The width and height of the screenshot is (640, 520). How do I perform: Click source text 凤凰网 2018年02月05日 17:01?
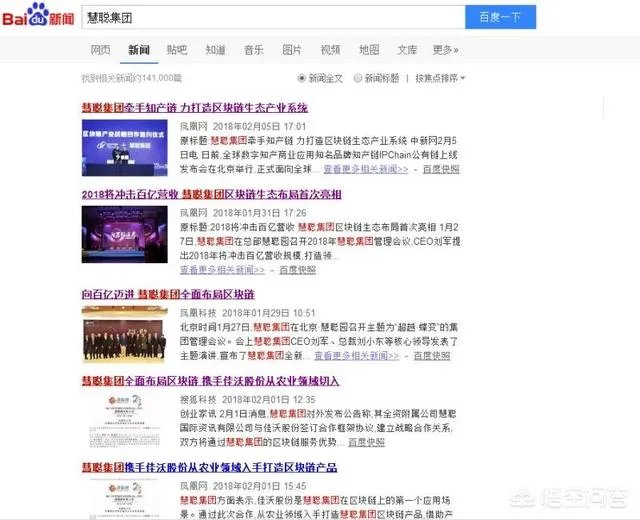click(243, 127)
